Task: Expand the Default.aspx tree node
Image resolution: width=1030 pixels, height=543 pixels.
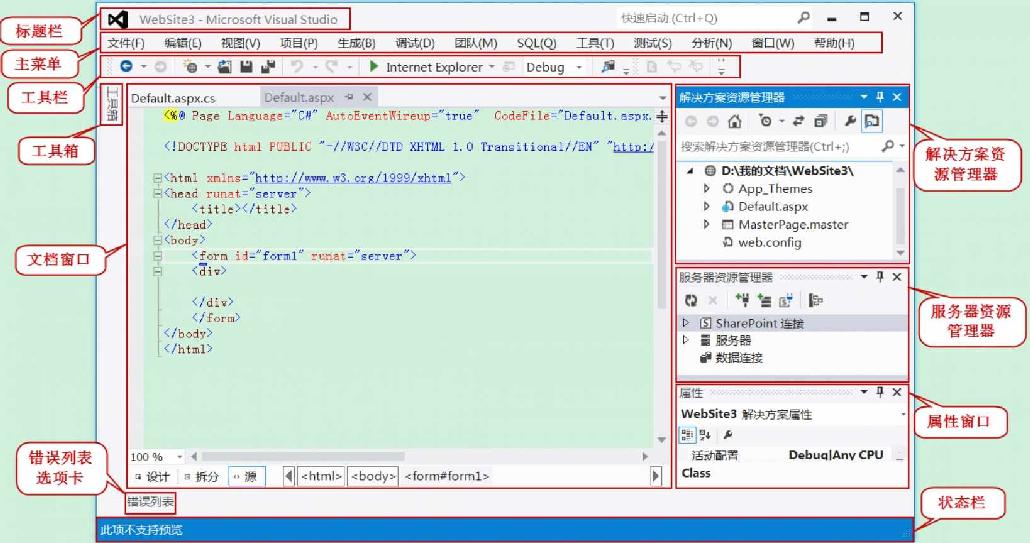Action: tap(707, 206)
